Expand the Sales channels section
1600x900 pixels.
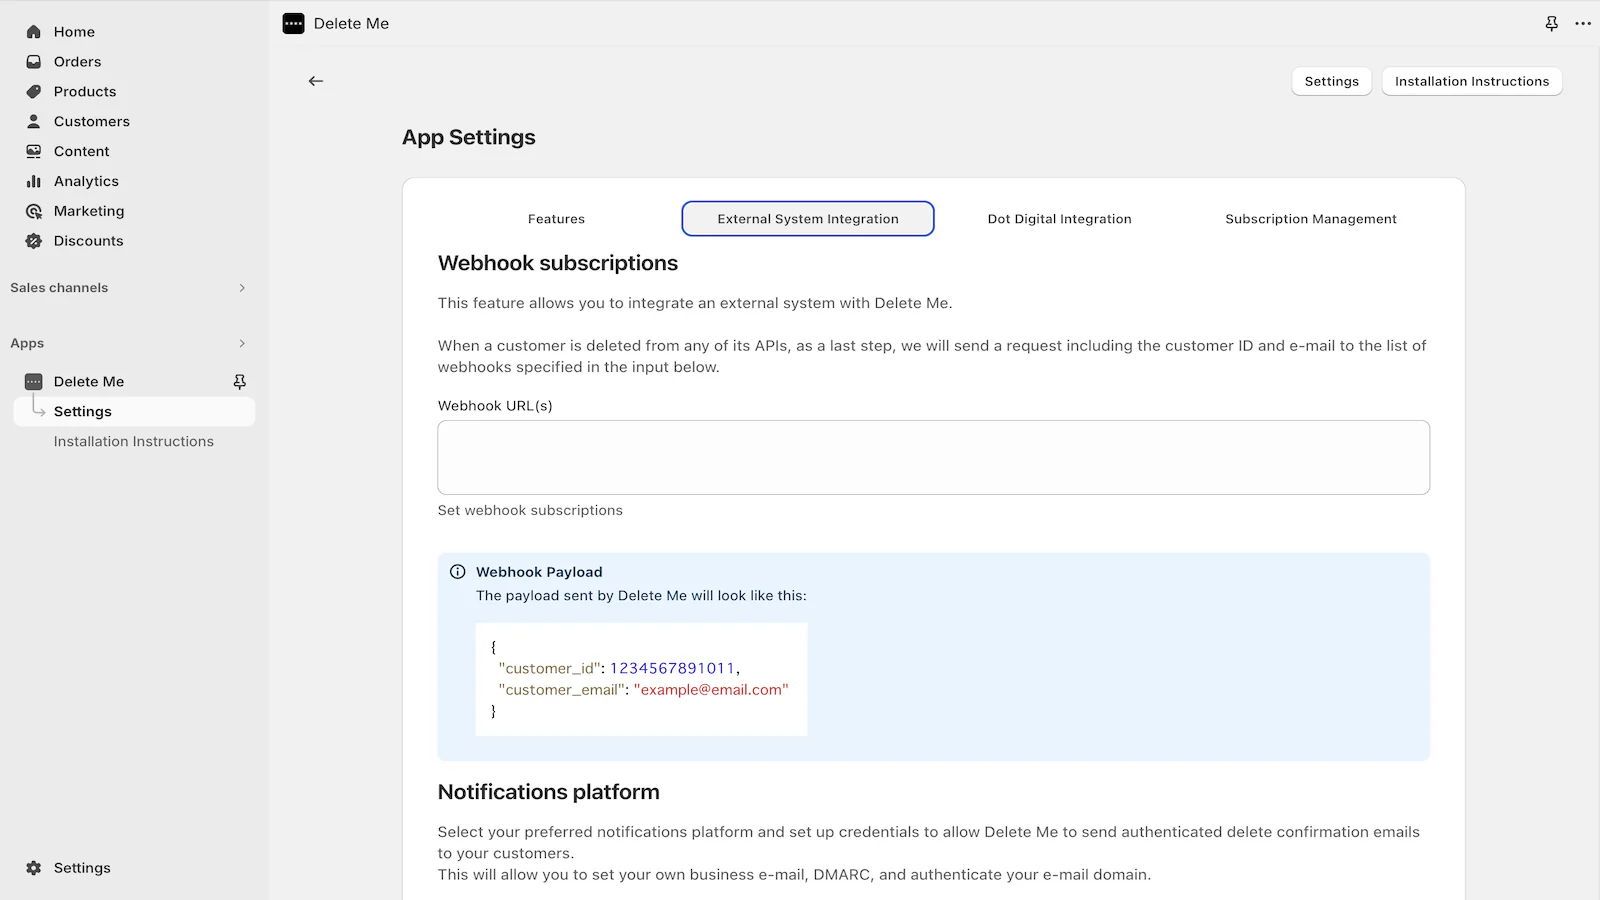coord(242,288)
